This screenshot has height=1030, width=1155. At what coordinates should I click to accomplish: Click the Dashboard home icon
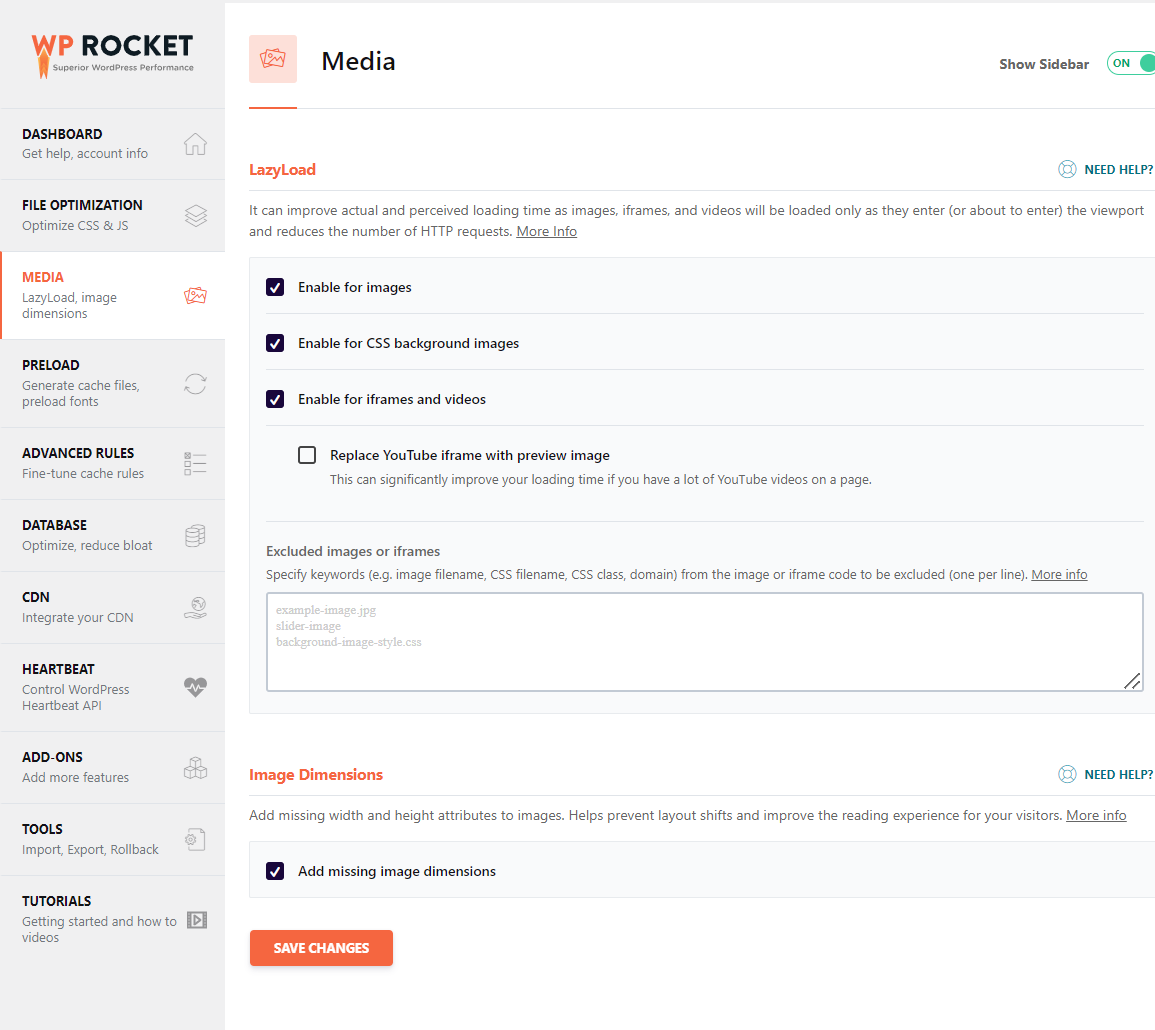coord(195,144)
